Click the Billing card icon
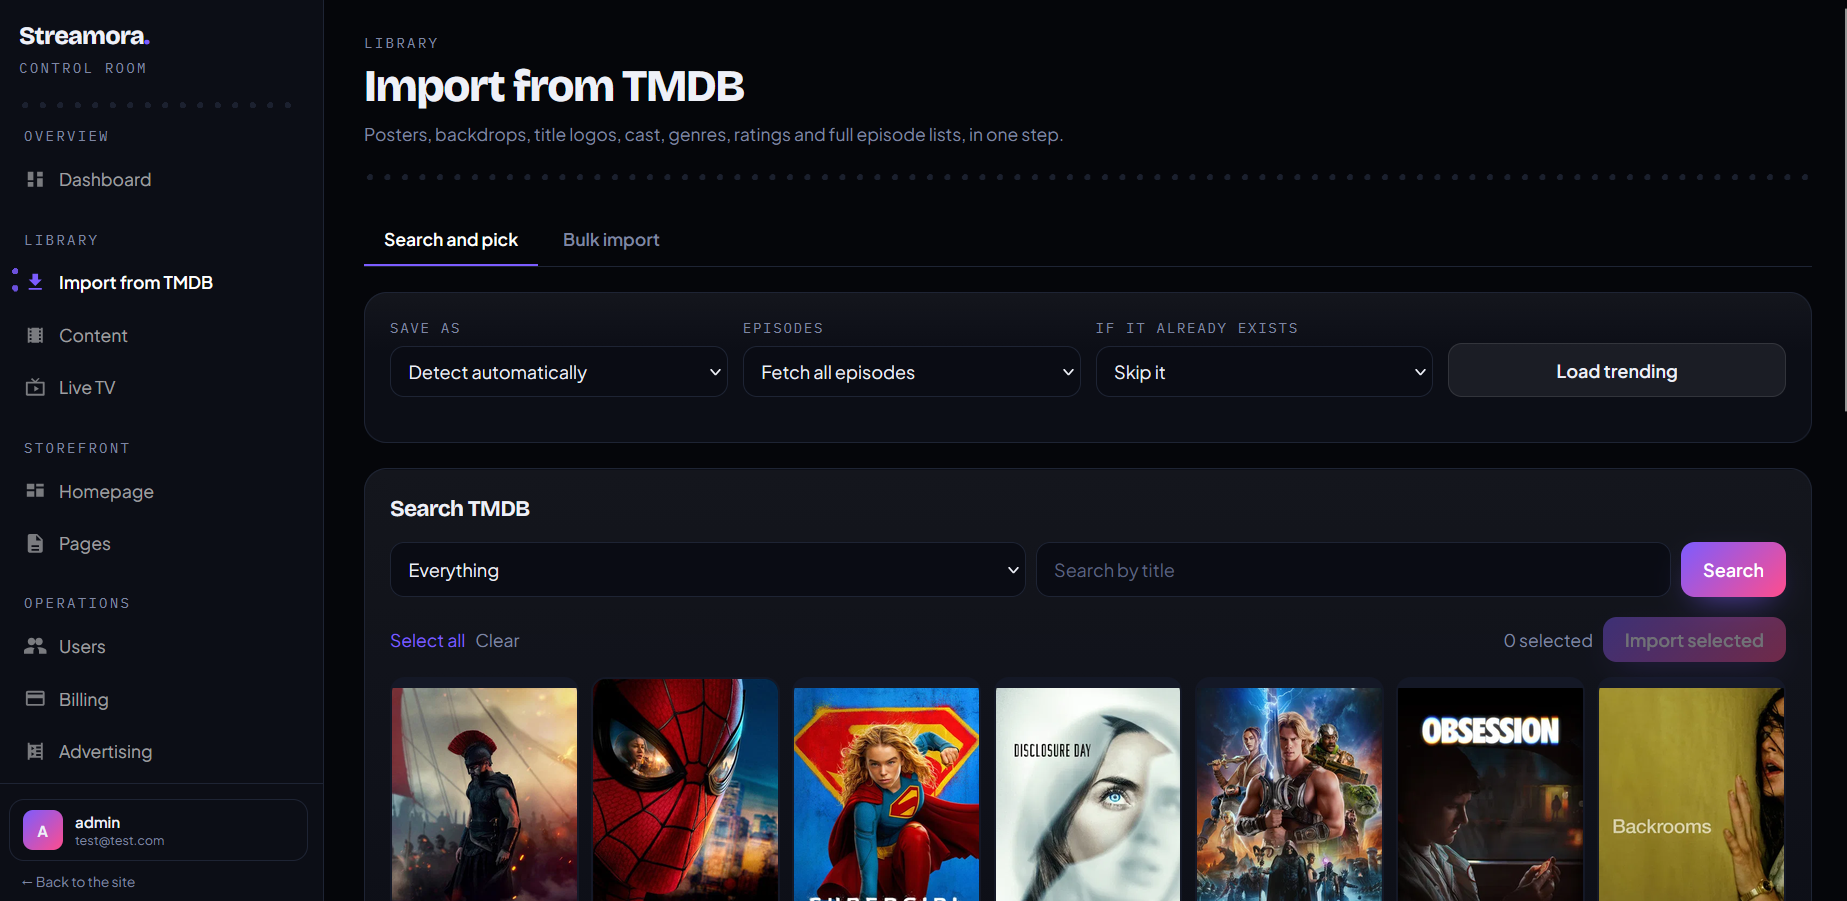The height and width of the screenshot is (901, 1847). point(35,699)
